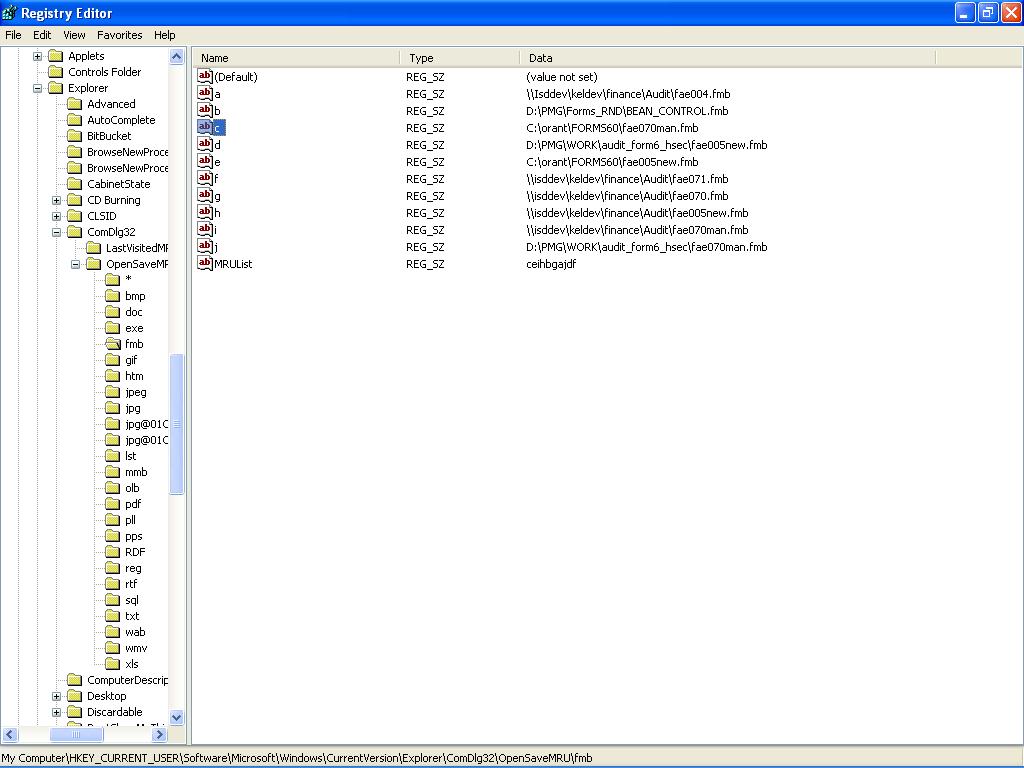This screenshot has width=1024, height=768.
Task: Expand the Desktop registry key
Action: coord(57,696)
